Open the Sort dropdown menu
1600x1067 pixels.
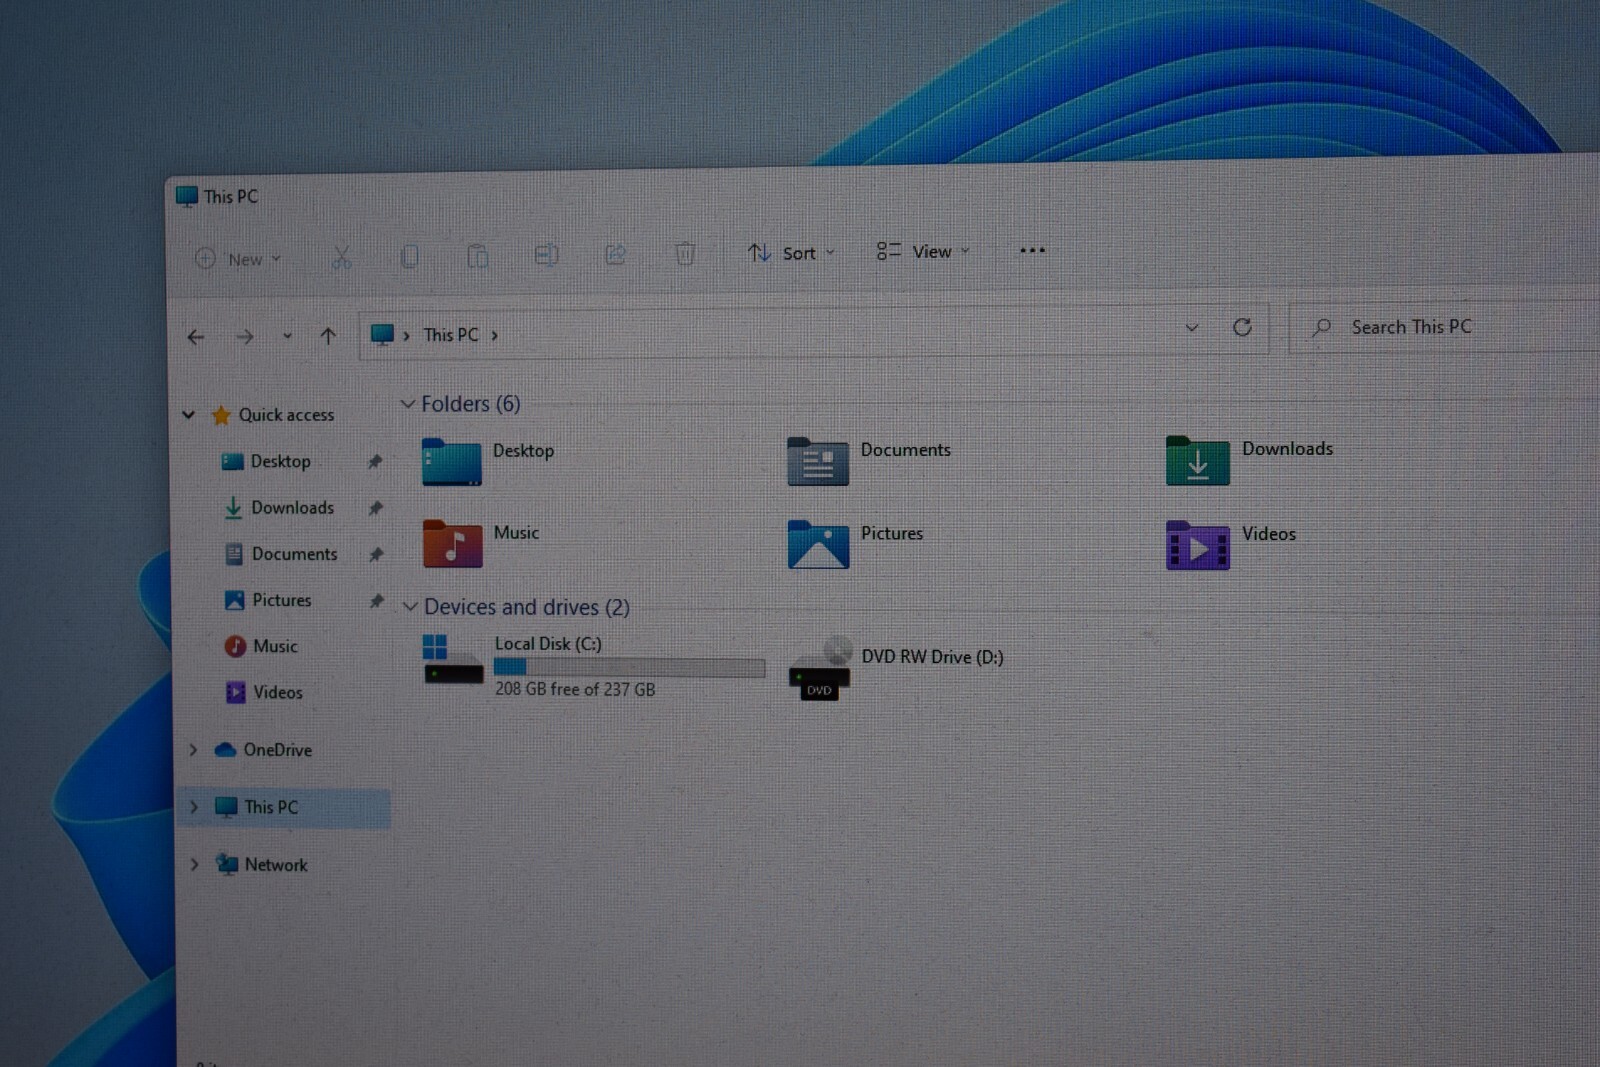point(791,253)
